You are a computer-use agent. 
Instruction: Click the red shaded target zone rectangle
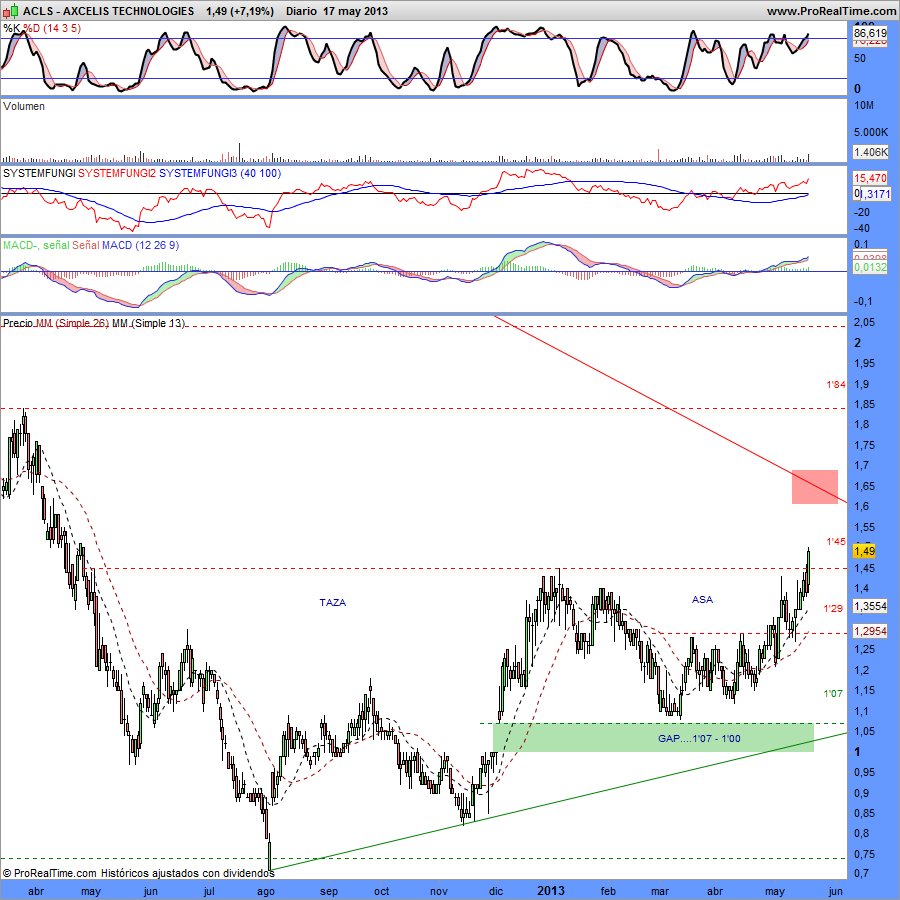[814, 487]
